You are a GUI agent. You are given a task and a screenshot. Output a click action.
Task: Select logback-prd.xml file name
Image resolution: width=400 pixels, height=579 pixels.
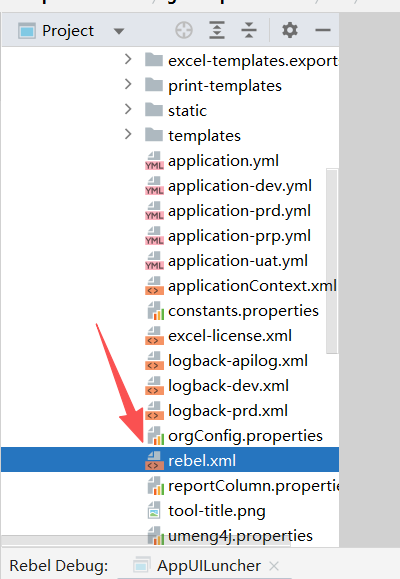coord(228,411)
